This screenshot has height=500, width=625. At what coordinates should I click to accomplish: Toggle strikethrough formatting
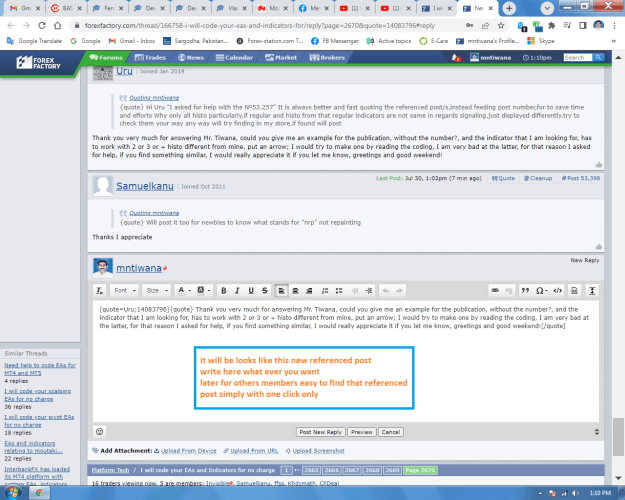(x=265, y=291)
